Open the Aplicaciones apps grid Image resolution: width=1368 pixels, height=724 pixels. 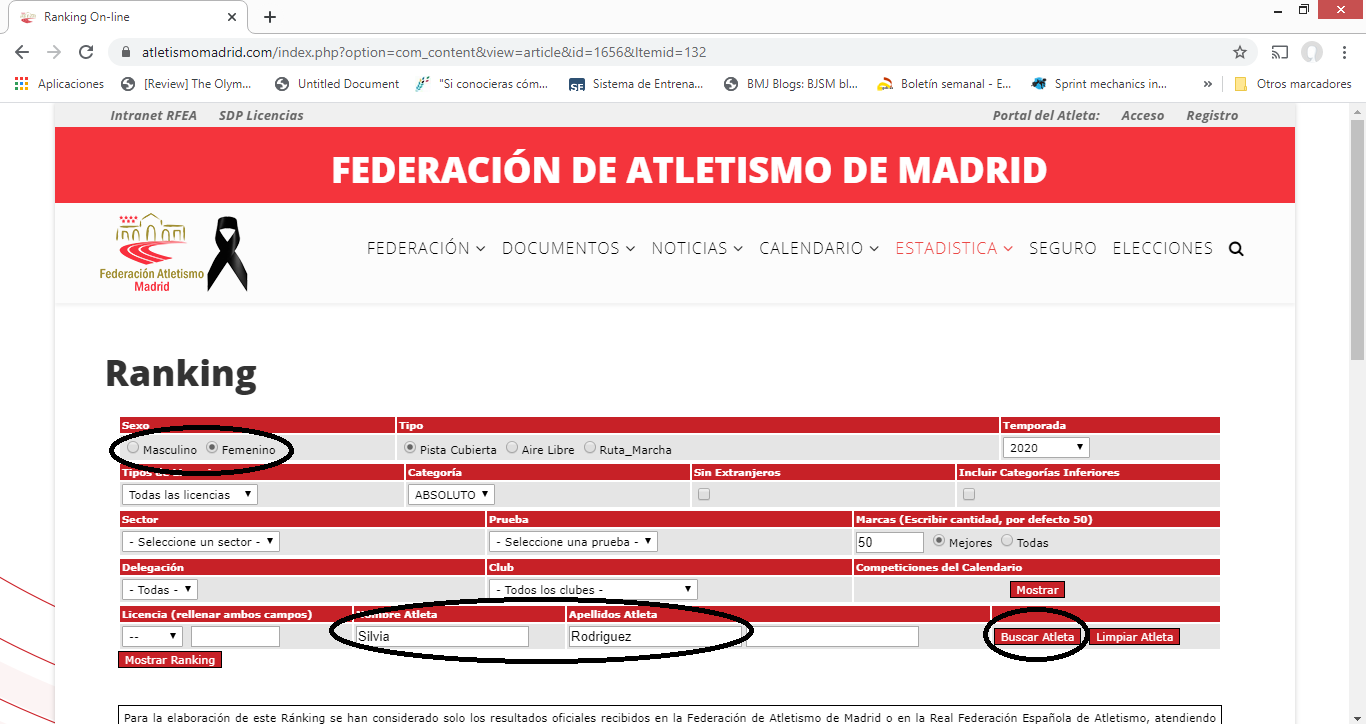click(60, 84)
